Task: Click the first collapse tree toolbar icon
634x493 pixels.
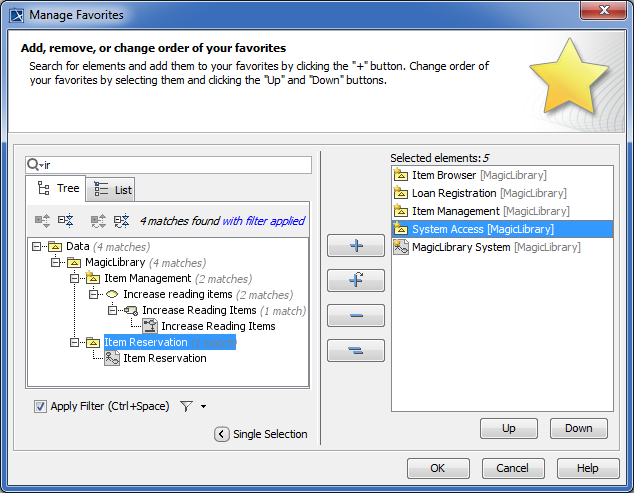Action: click(66, 221)
